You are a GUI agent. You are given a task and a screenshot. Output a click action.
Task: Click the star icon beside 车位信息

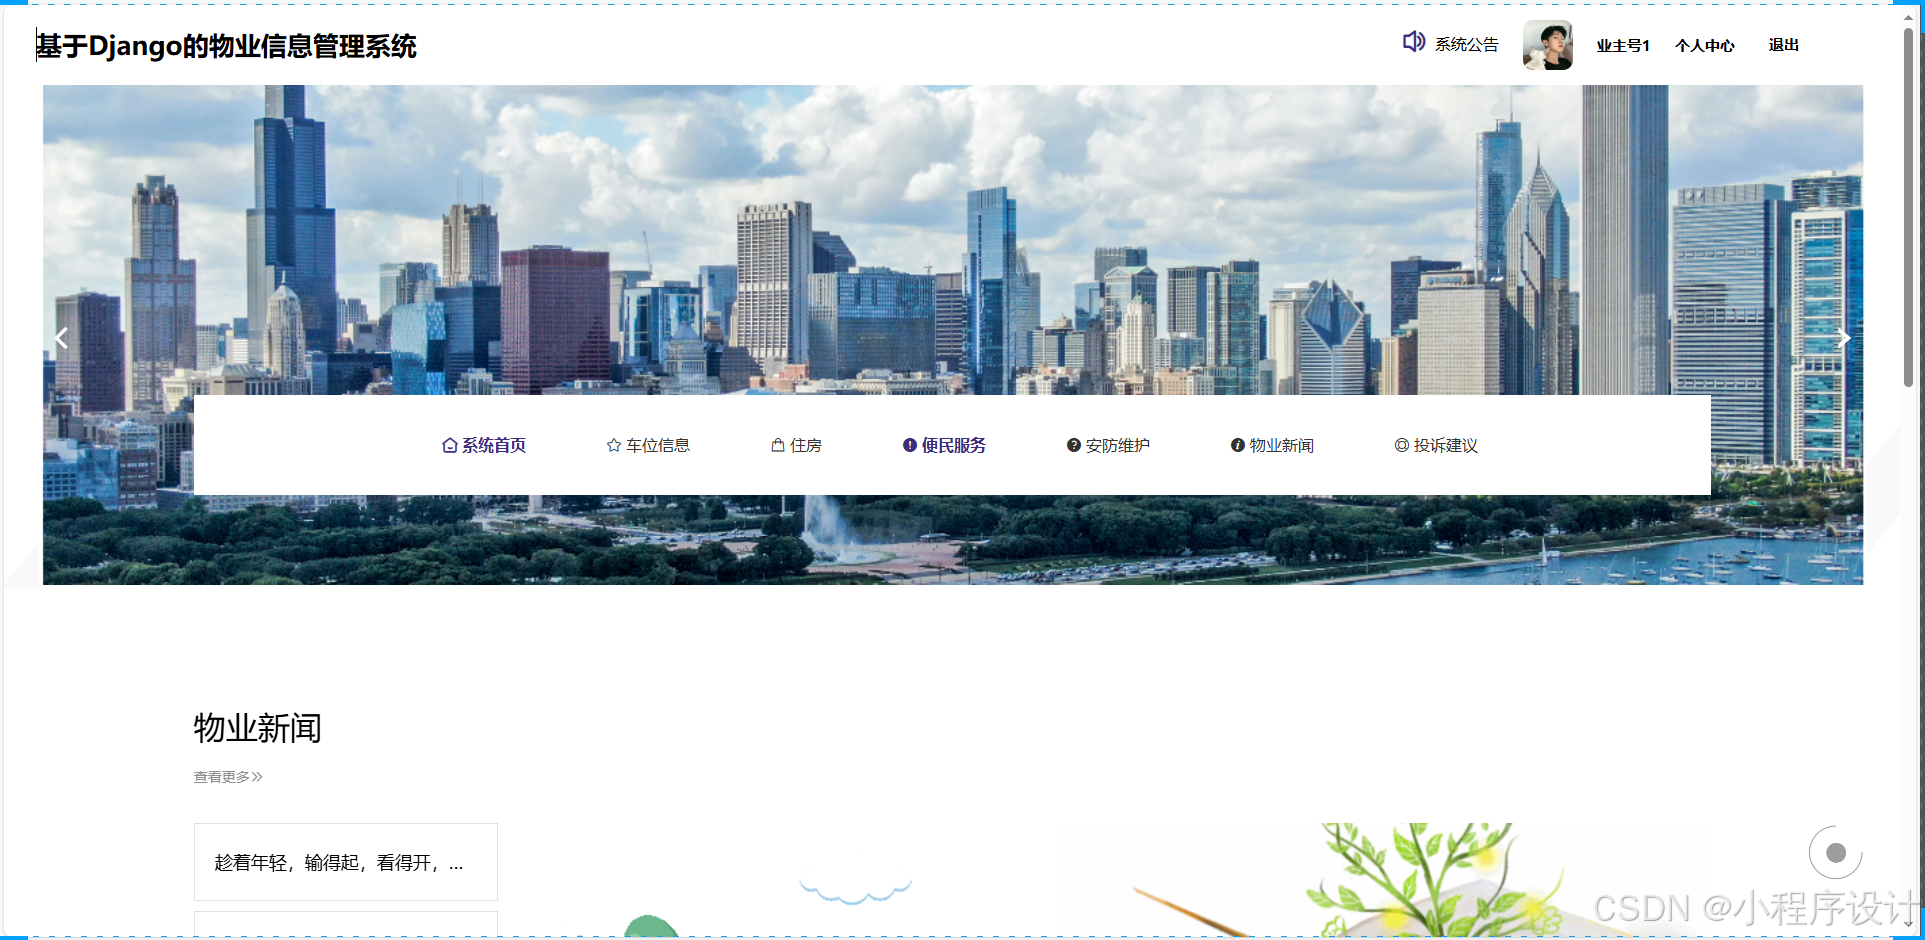click(614, 445)
